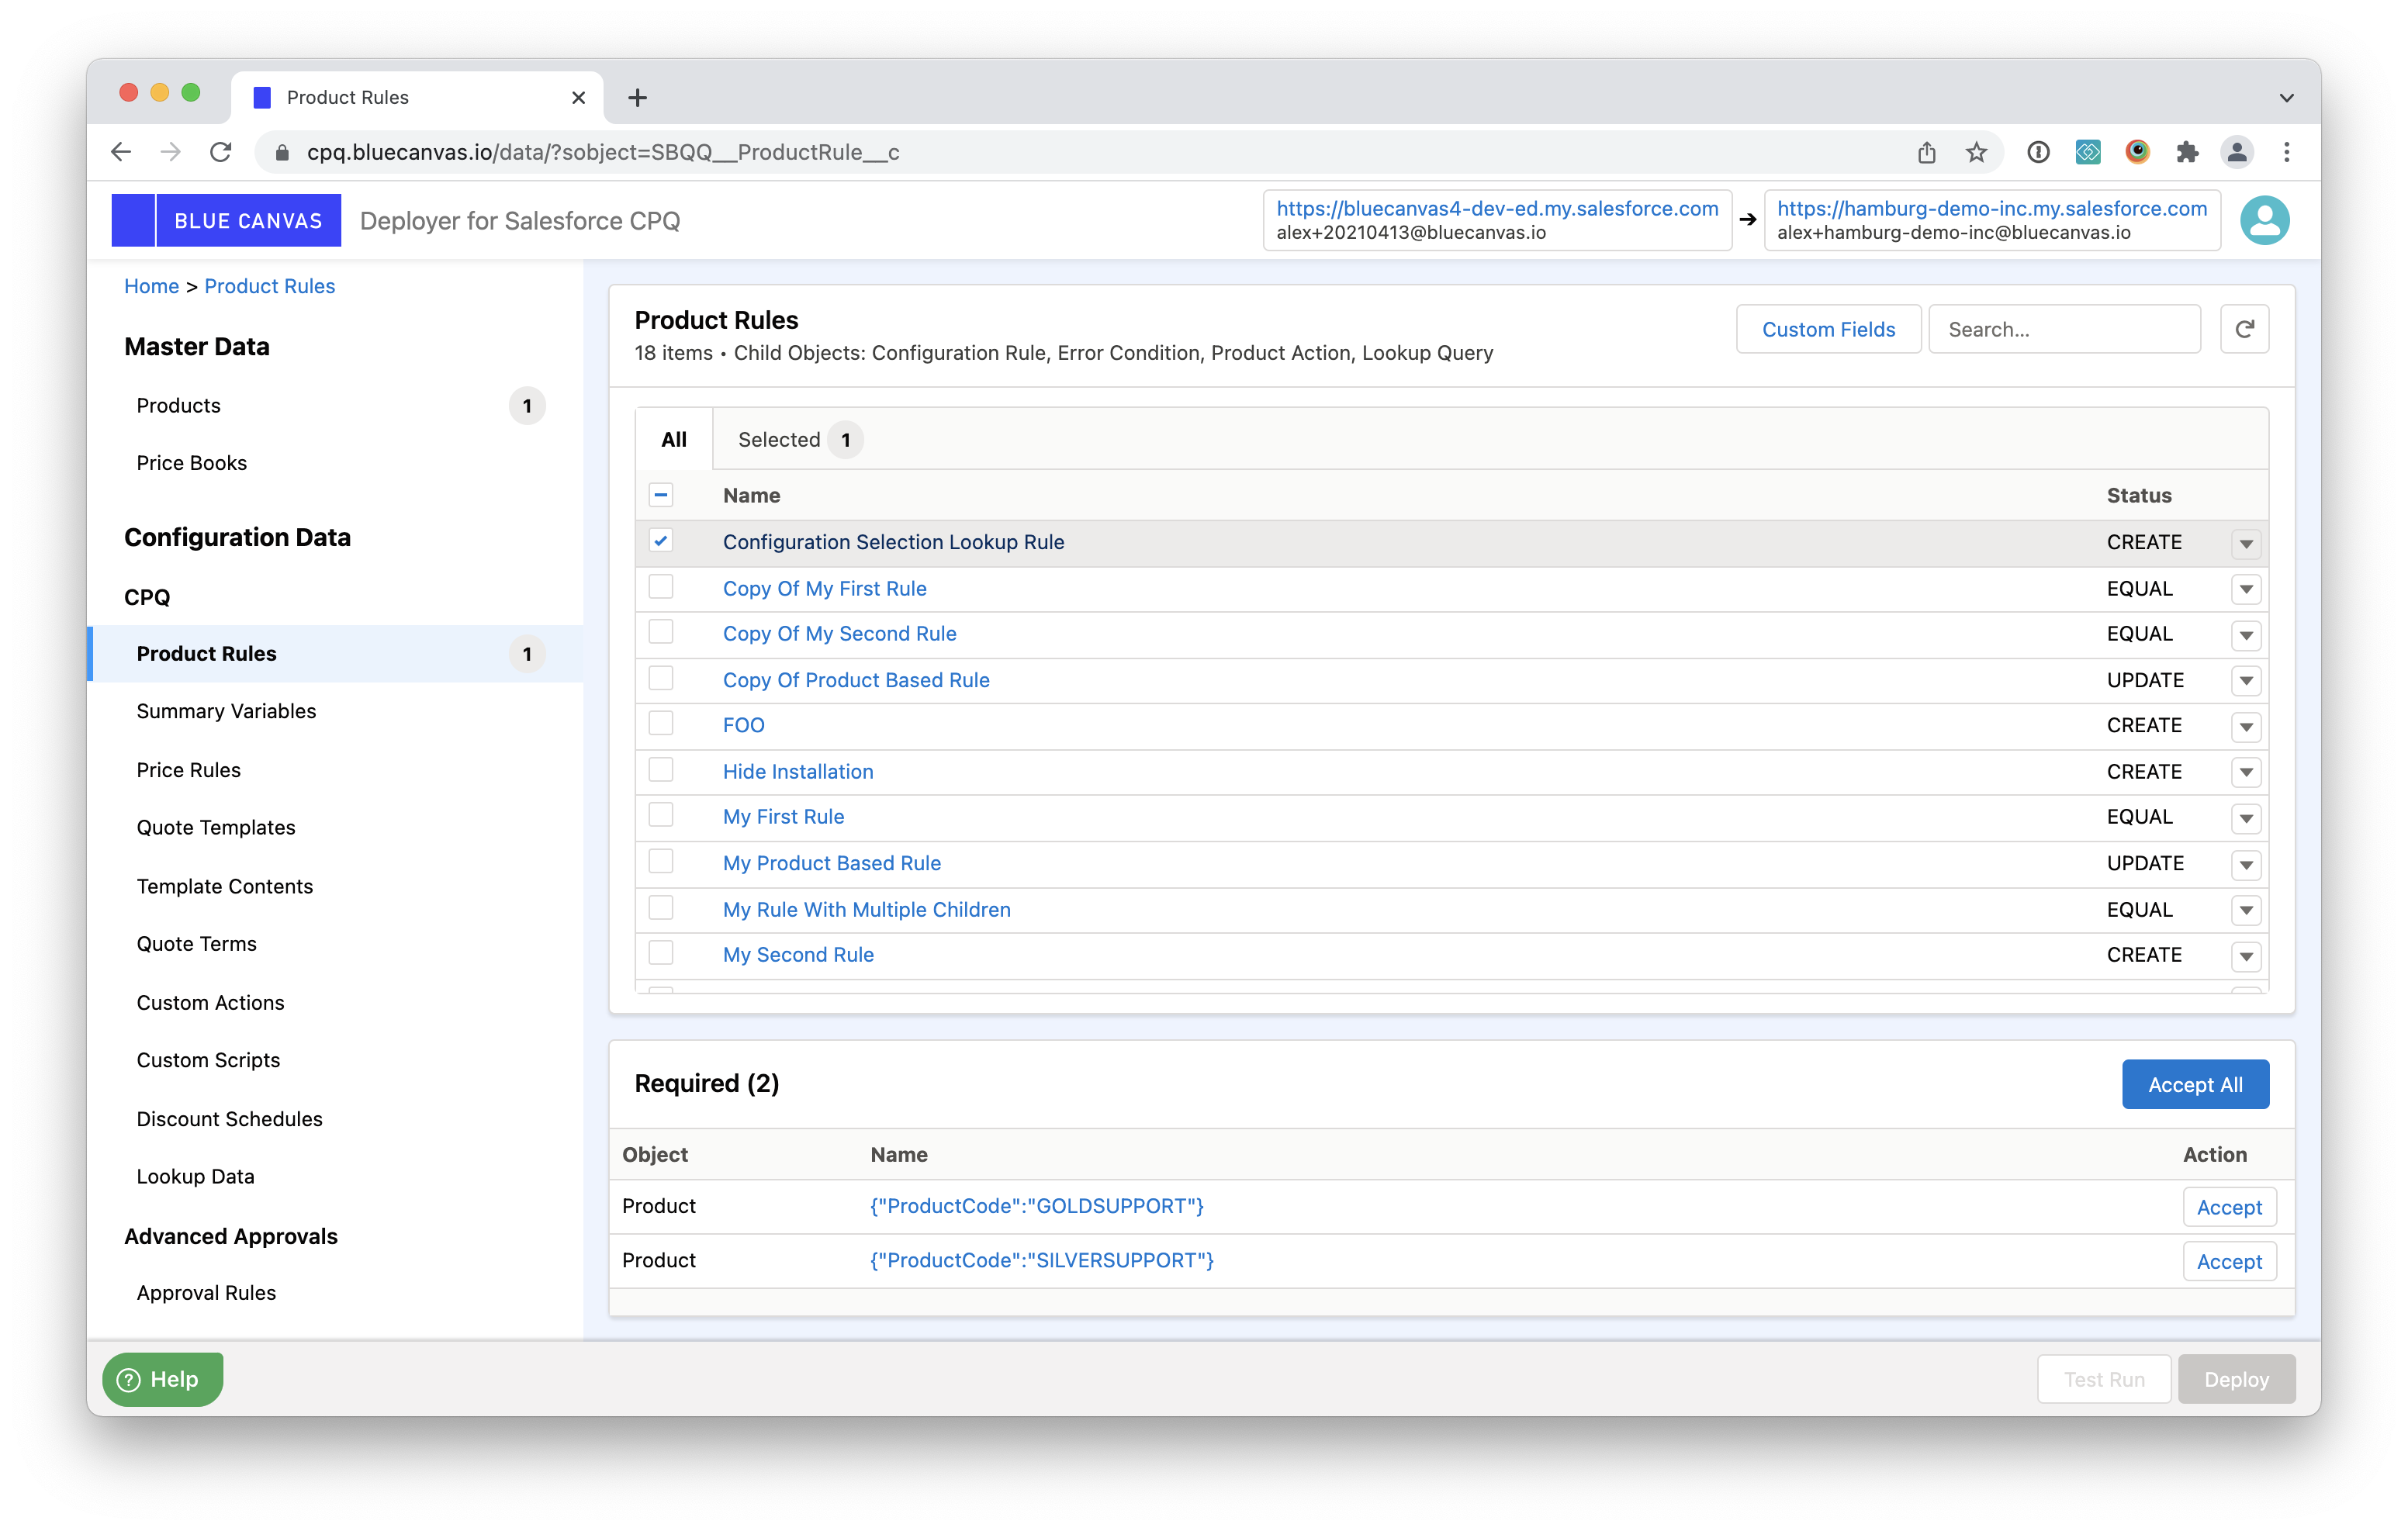Uncheck Configuration Selection Lookup Rule checkbox

[x=661, y=541]
